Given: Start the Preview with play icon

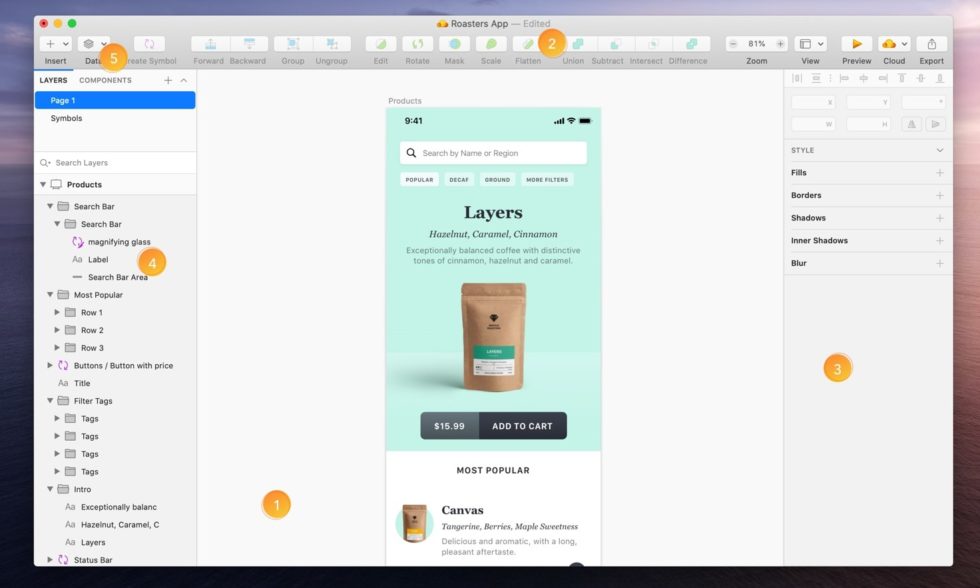Looking at the screenshot, I should (x=857, y=44).
